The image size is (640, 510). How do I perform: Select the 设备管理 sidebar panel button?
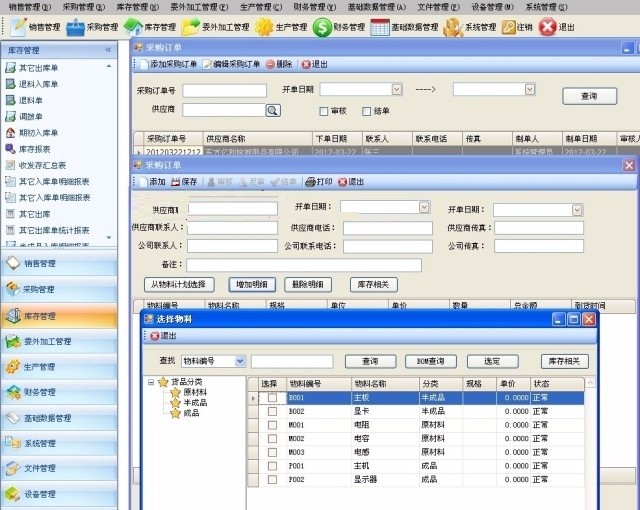59,494
